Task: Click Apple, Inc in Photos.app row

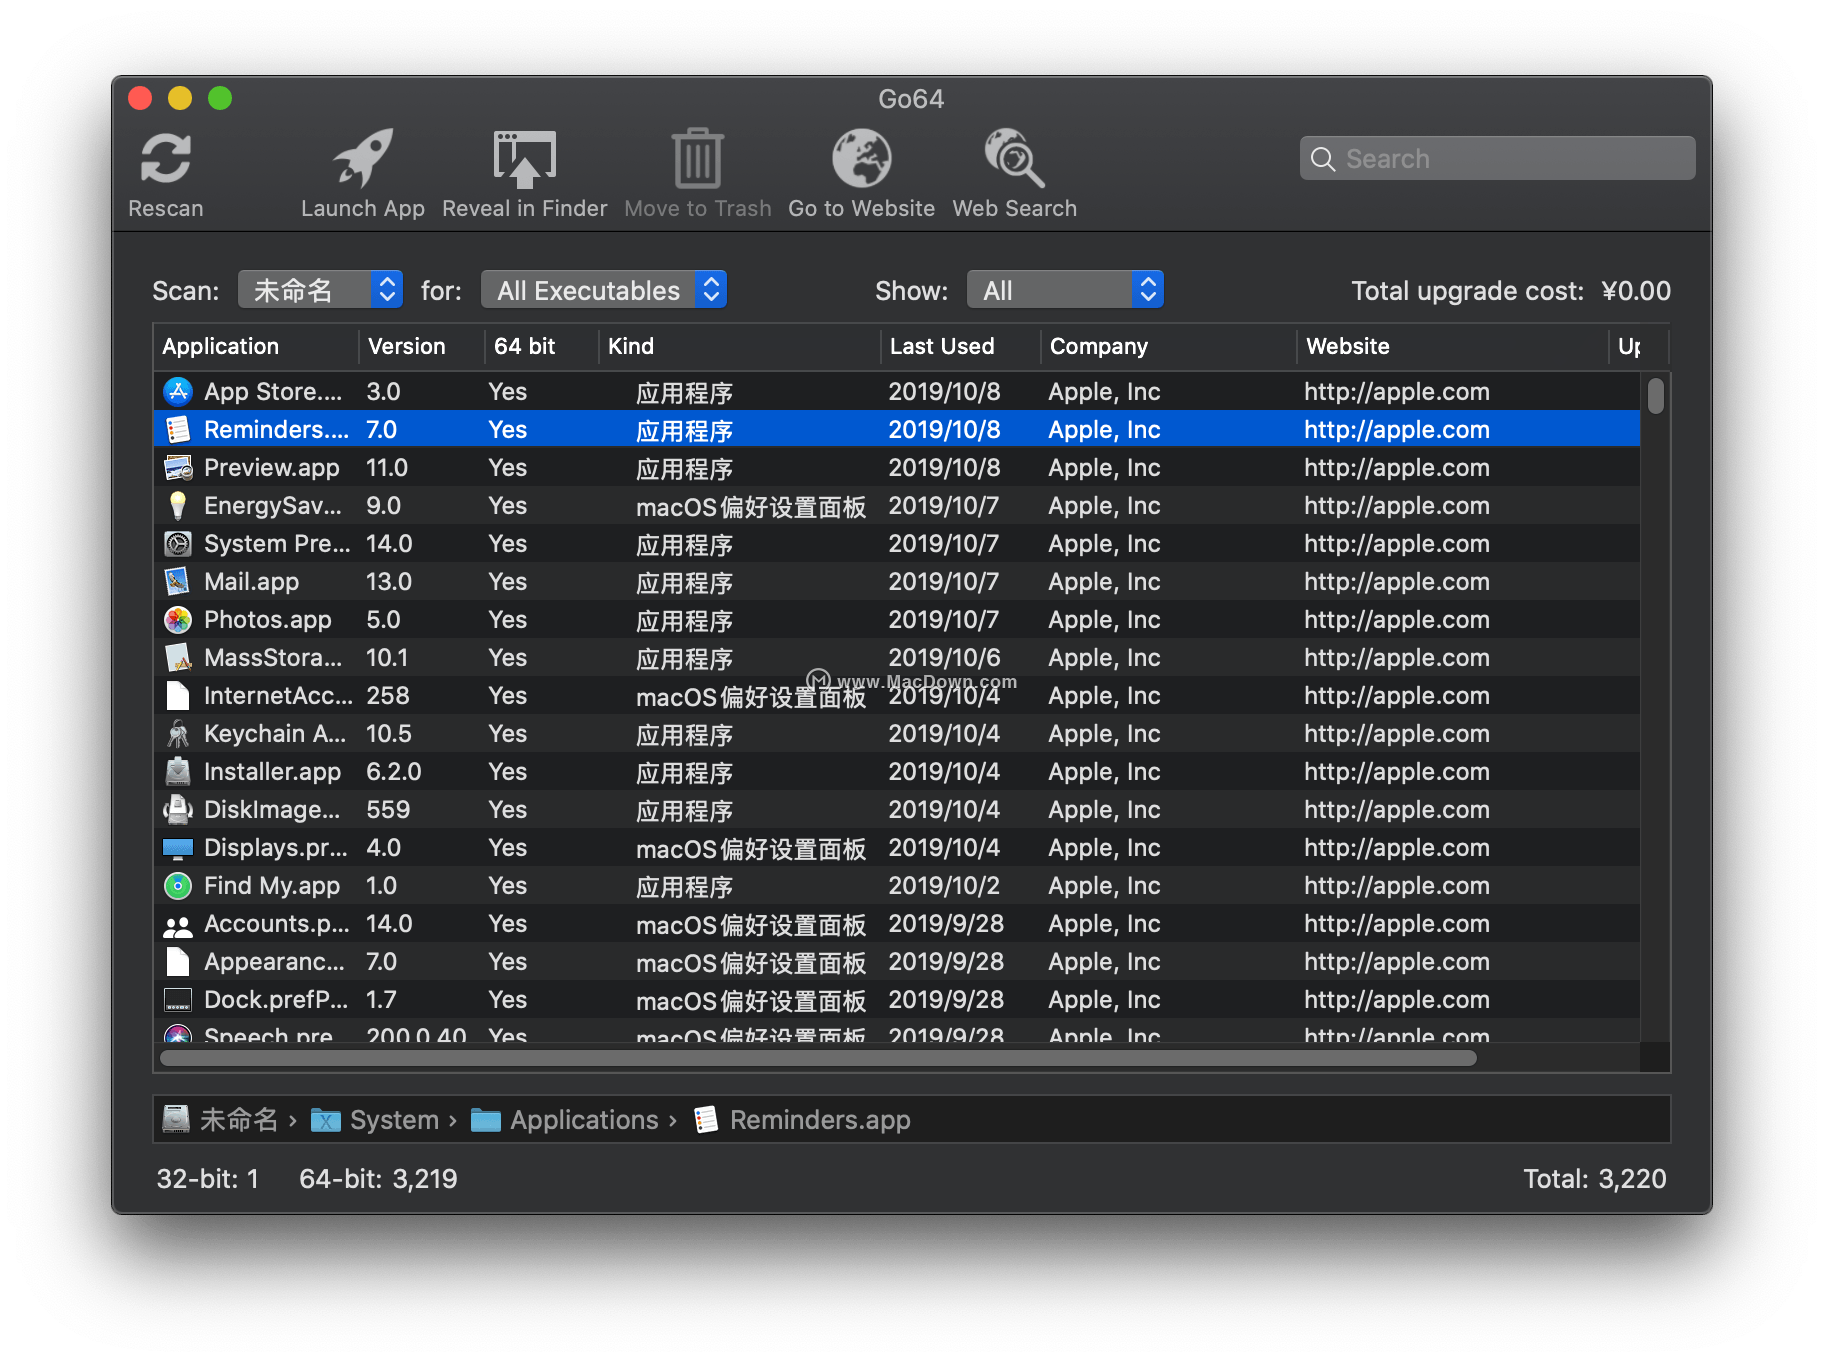Action: pyautogui.click(x=1104, y=619)
